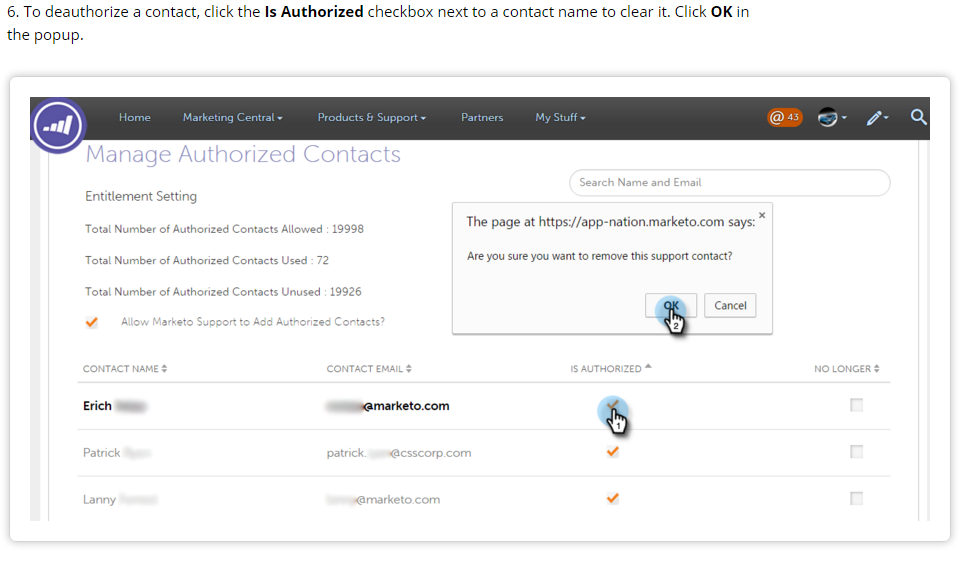Open the user avatar menu

pos(831,117)
